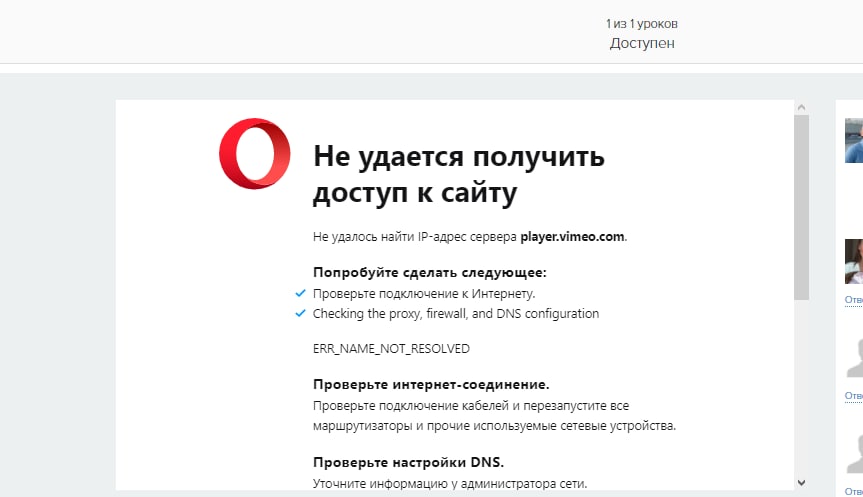Click the "1 из 1 уроков" counter text

pyautogui.click(x=642, y=24)
